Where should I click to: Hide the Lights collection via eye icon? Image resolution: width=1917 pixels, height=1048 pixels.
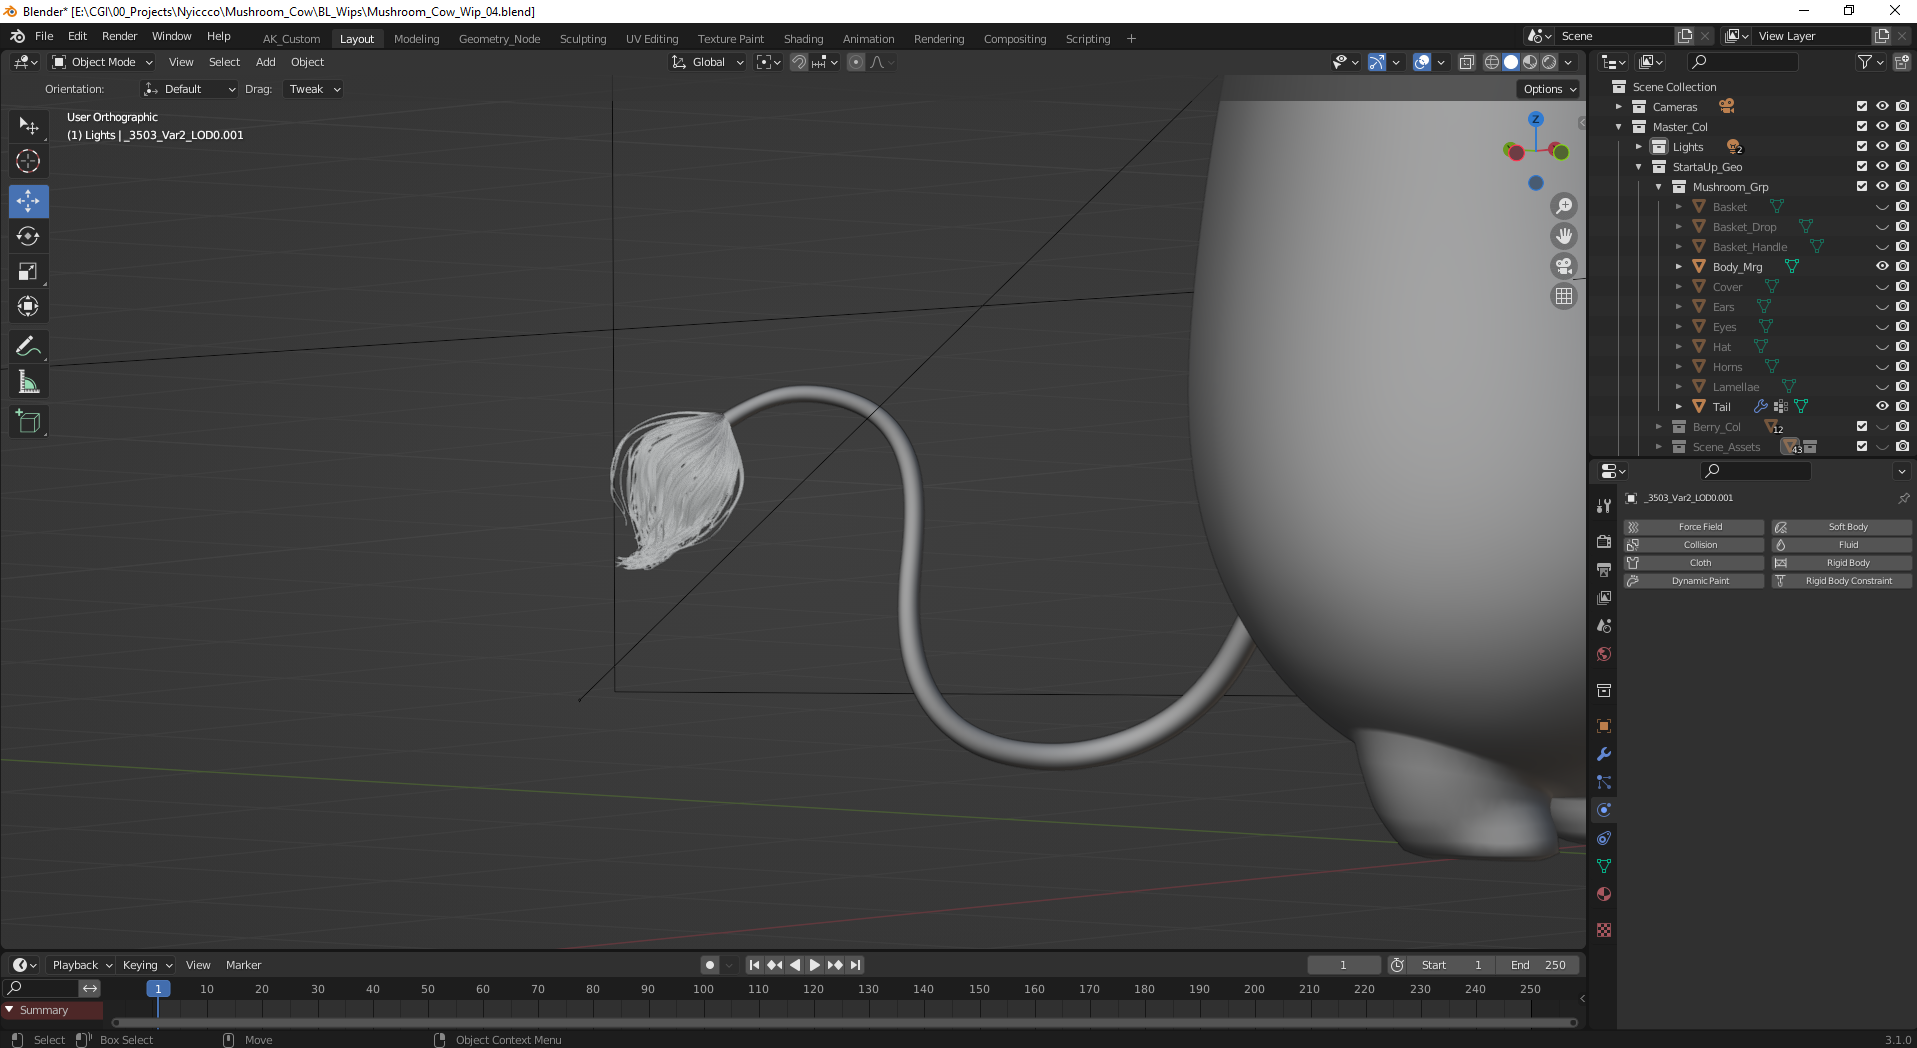coord(1882,146)
